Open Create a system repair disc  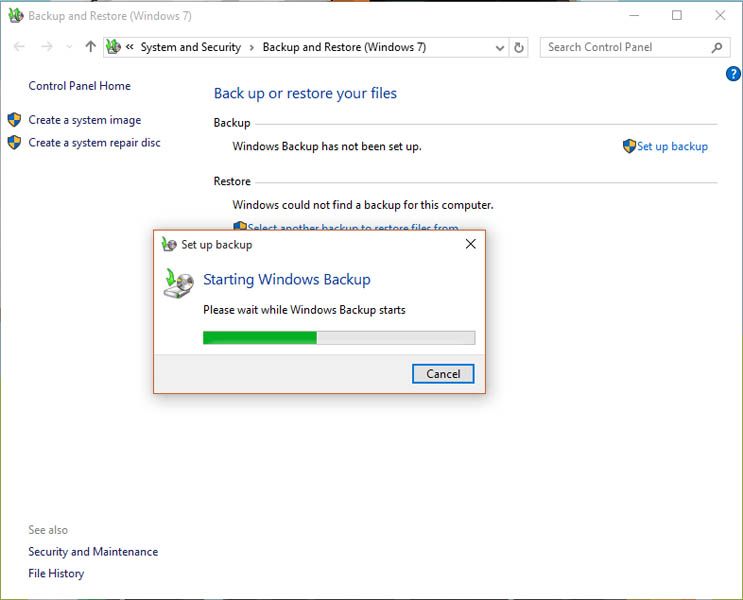[x=94, y=143]
